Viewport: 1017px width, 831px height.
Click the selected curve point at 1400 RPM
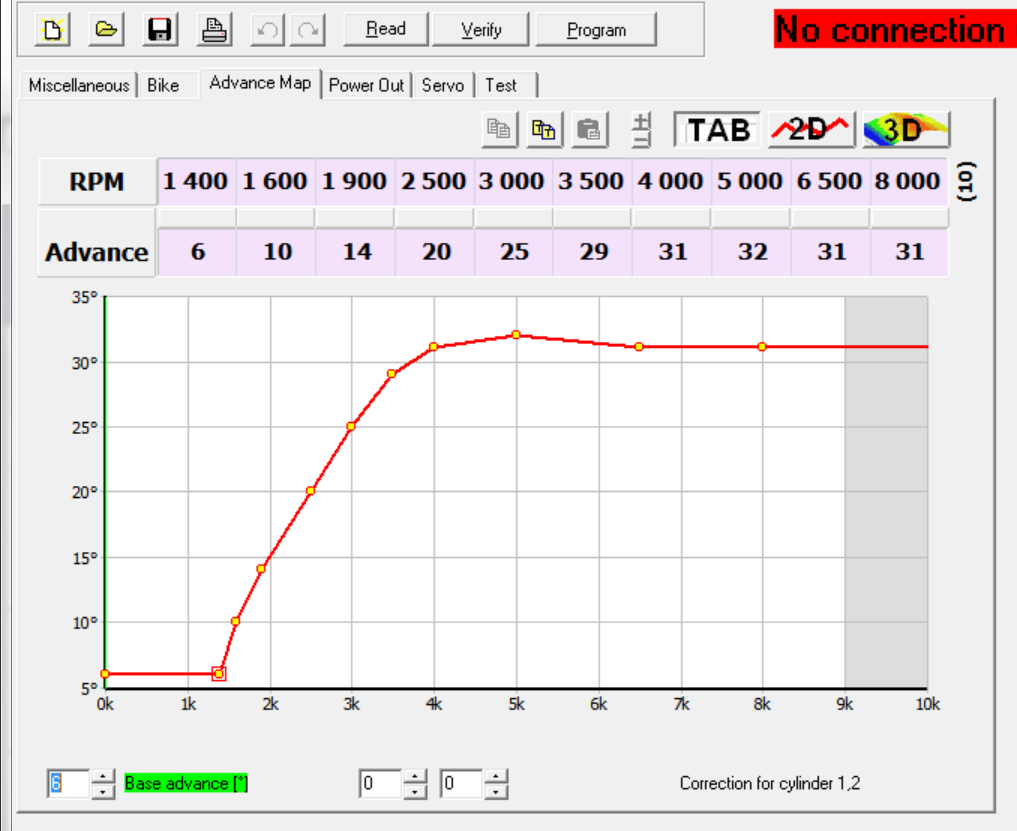[x=219, y=674]
